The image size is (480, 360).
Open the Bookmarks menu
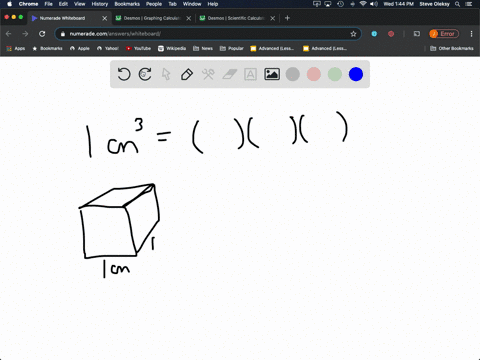tap(127, 4)
